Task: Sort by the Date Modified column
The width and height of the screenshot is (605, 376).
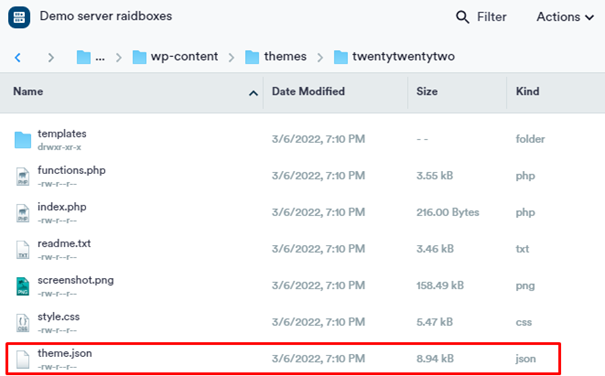Action: [308, 91]
